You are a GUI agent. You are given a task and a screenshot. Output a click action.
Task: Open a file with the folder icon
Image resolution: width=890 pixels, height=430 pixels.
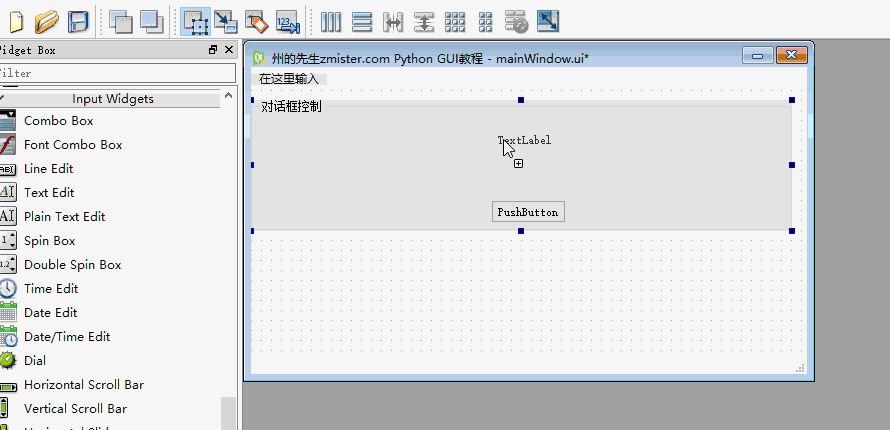pyautogui.click(x=47, y=22)
